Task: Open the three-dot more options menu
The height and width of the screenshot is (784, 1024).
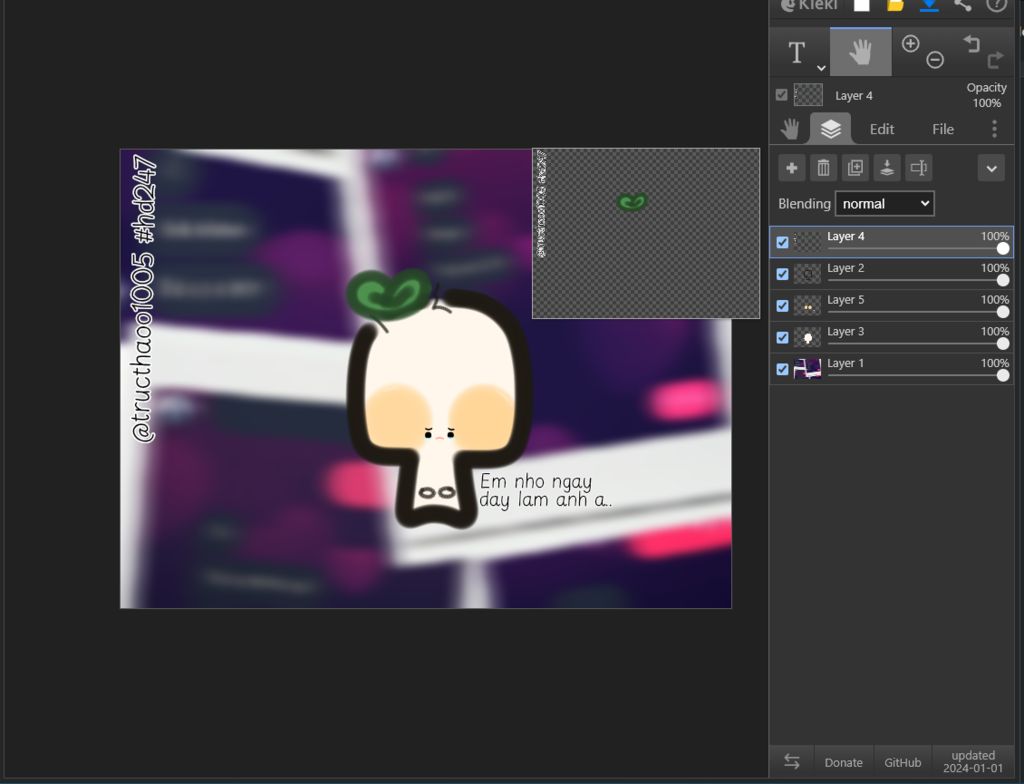Action: coord(994,129)
